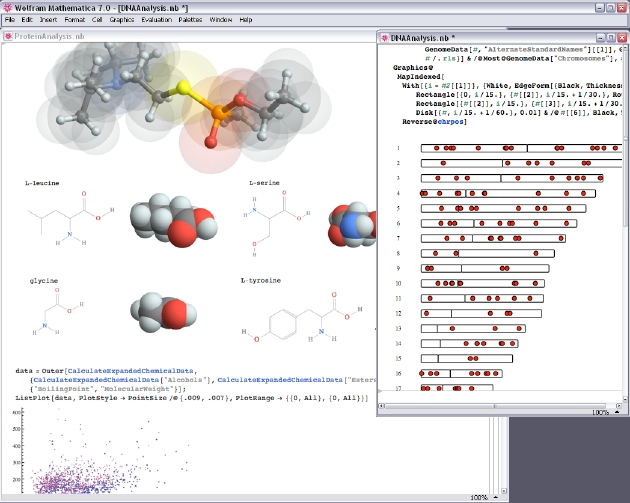
Task: Close the main Mathematica window
Action: 622,8
